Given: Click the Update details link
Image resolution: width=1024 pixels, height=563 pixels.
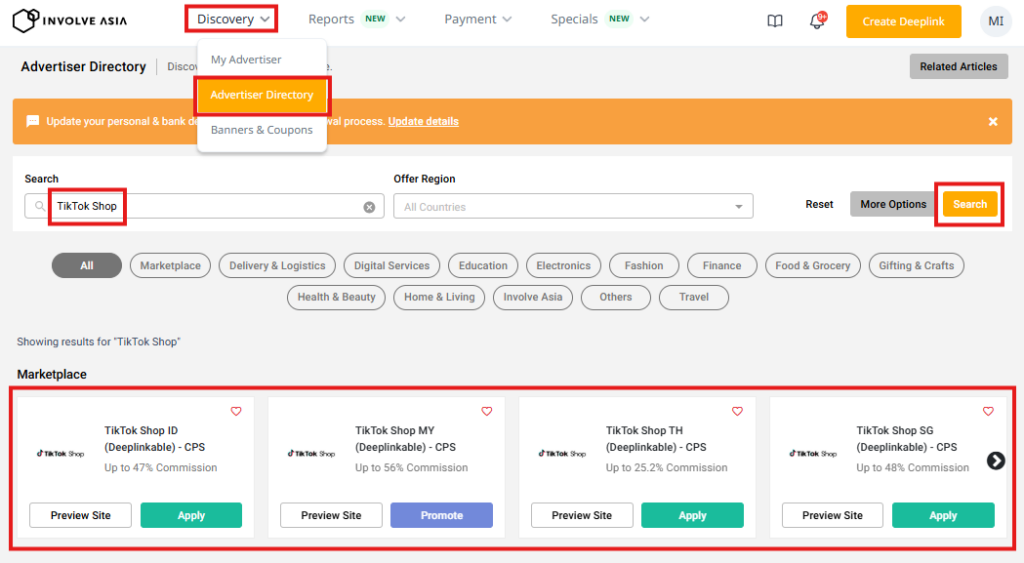Looking at the screenshot, I should click(423, 121).
